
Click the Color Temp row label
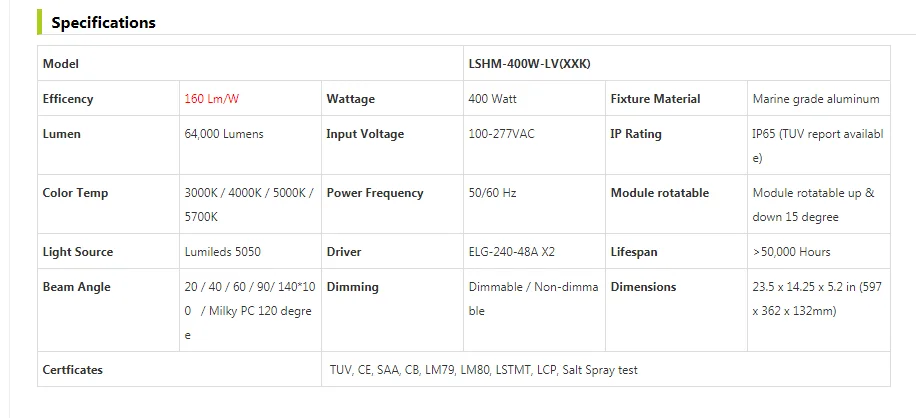(76, 193)
